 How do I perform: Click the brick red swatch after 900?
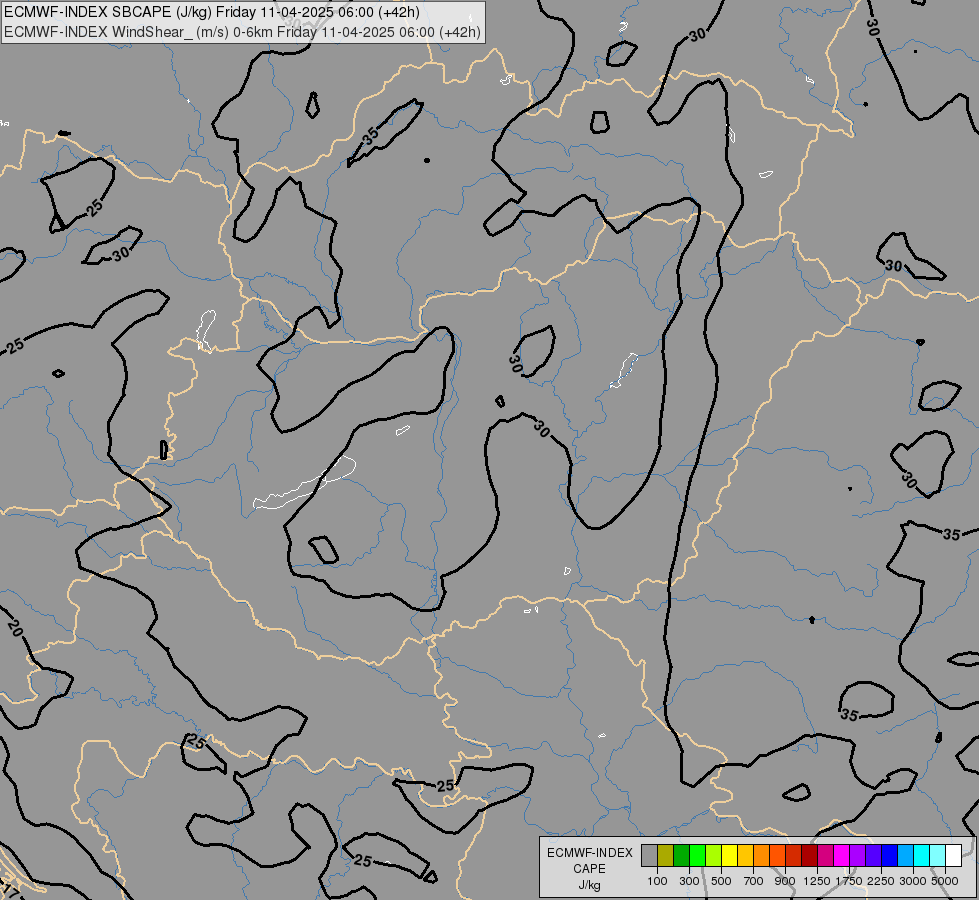794,856
